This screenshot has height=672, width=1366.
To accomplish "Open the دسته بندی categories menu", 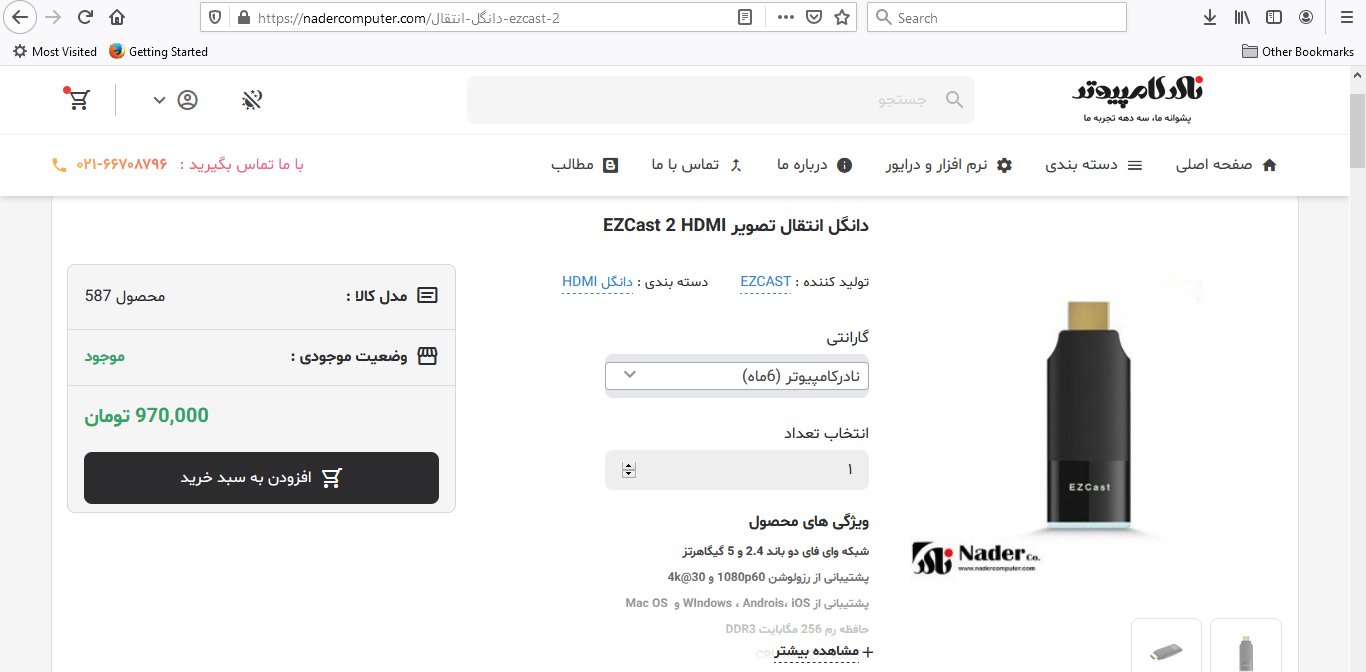I will (1093, 165).
